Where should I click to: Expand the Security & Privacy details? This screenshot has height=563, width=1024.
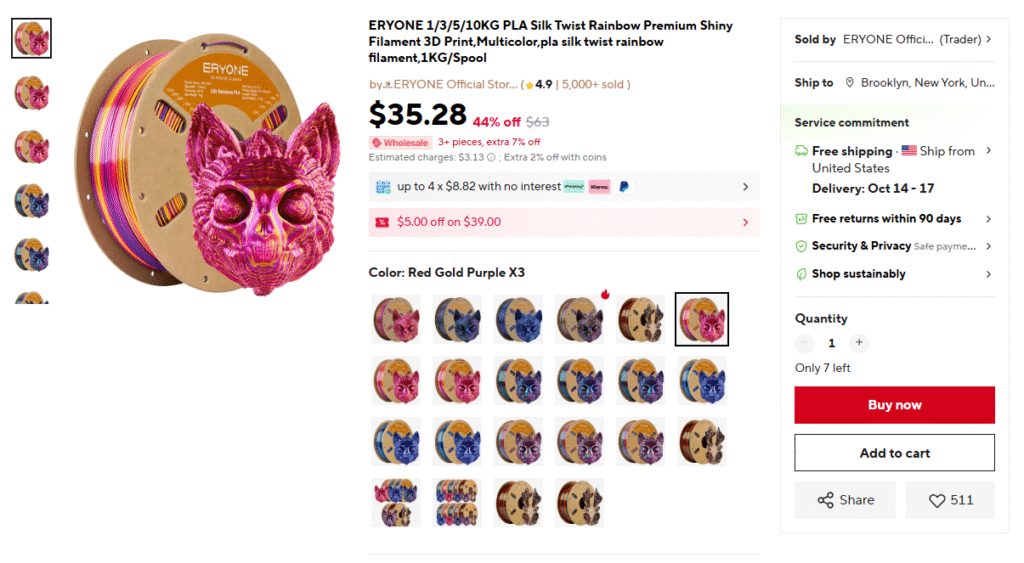[x=988, y=246]
